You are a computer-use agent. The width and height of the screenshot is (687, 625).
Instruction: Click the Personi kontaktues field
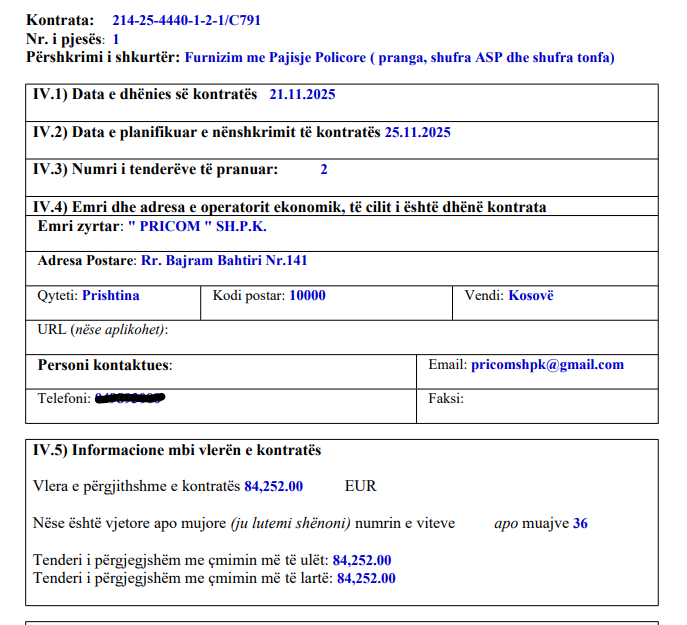tap(105, 366)
